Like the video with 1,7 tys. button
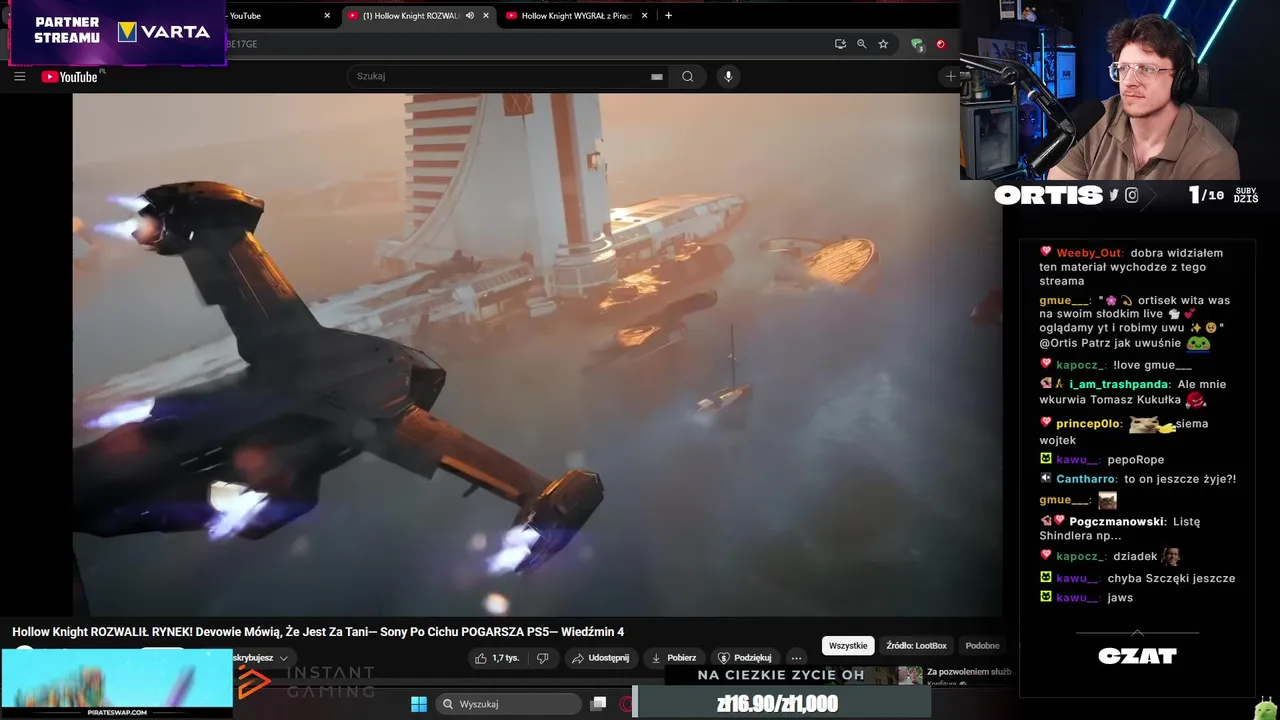1280x720 pixels. click(x=497, y=658)
